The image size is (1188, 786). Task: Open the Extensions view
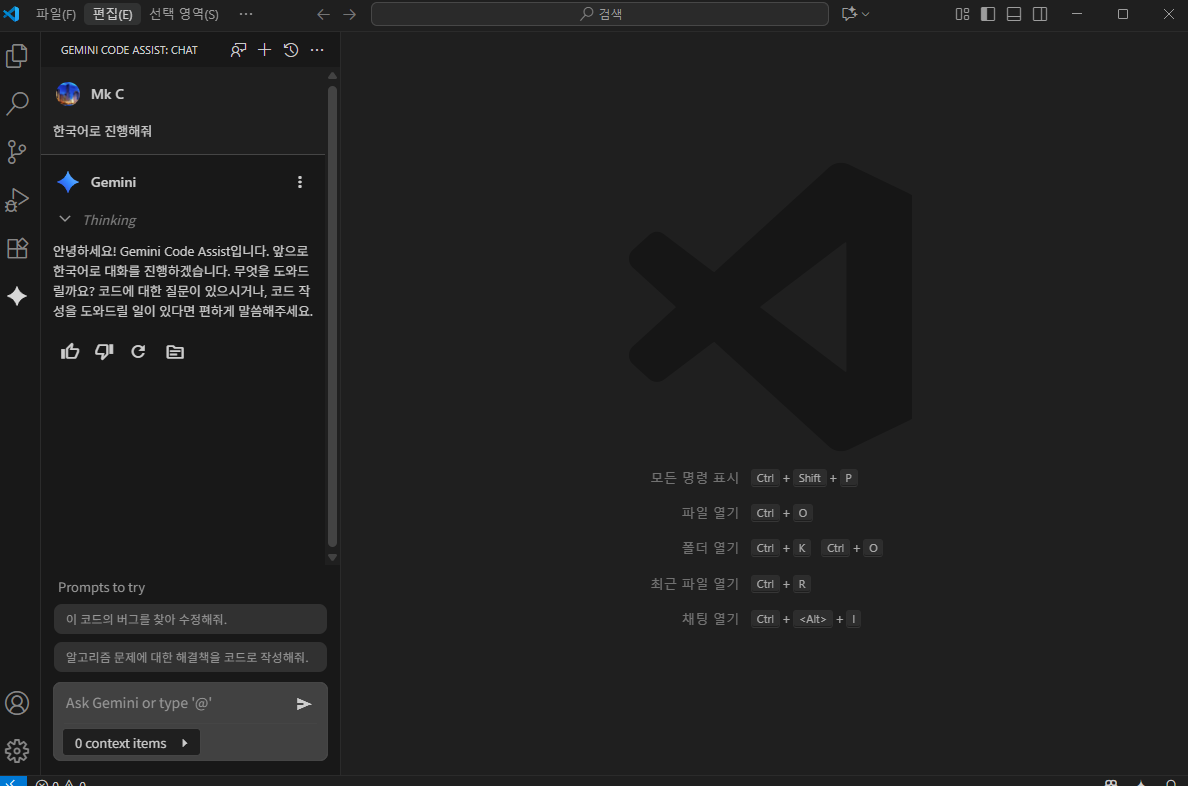(x=17, y=249)
